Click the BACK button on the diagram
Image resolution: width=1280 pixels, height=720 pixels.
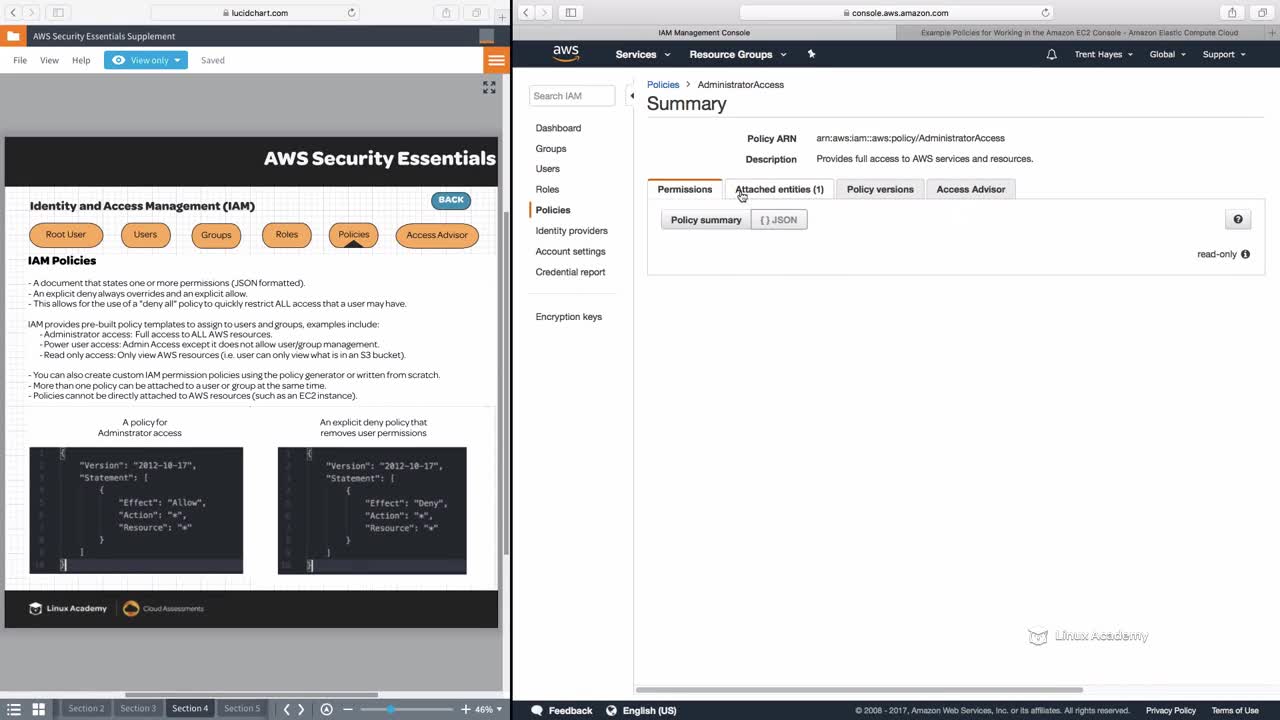point(451,200)
